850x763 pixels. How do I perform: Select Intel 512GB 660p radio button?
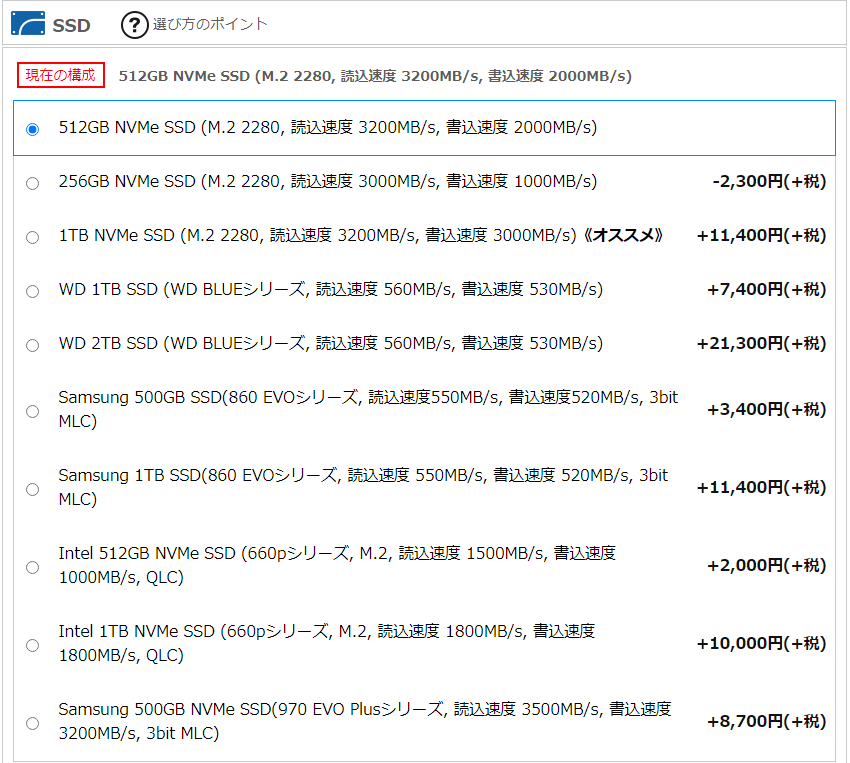pyautogui.click(x=33, y=567)
